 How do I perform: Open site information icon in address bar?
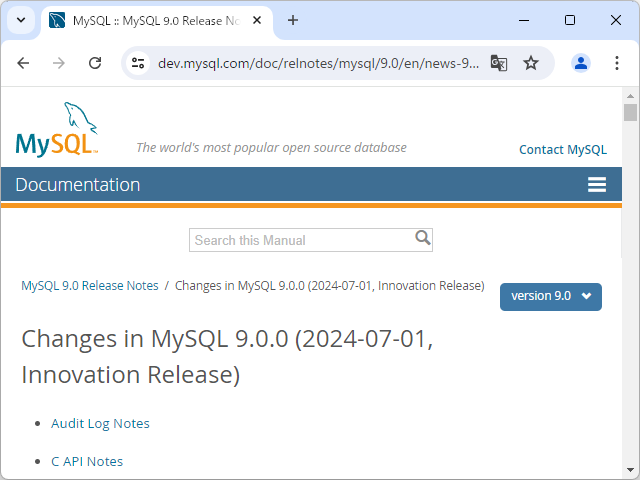[138, 63]
